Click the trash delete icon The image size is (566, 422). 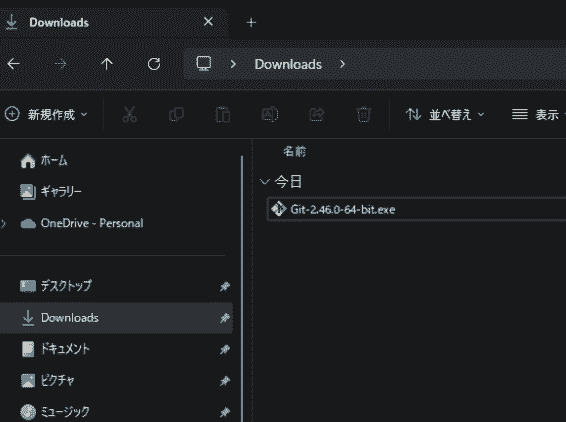[x=363, y=114]
